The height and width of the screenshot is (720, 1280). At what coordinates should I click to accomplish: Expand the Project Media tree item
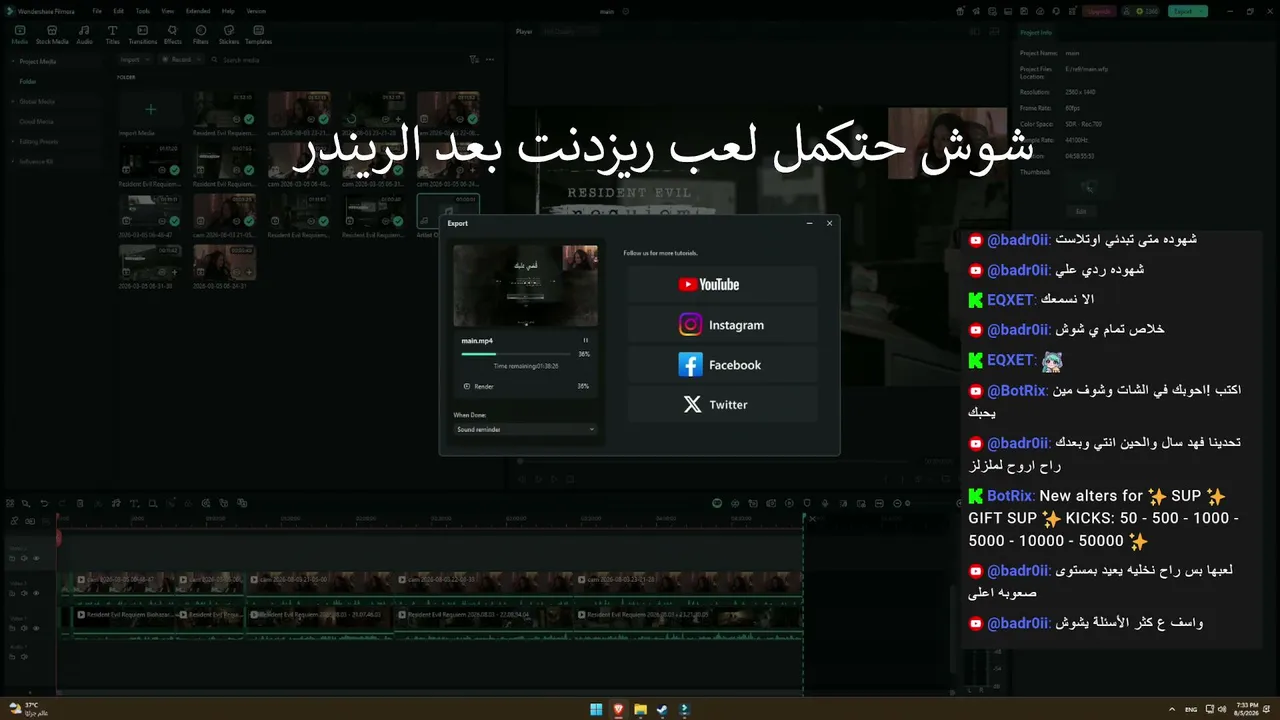[x=13, y=61]
